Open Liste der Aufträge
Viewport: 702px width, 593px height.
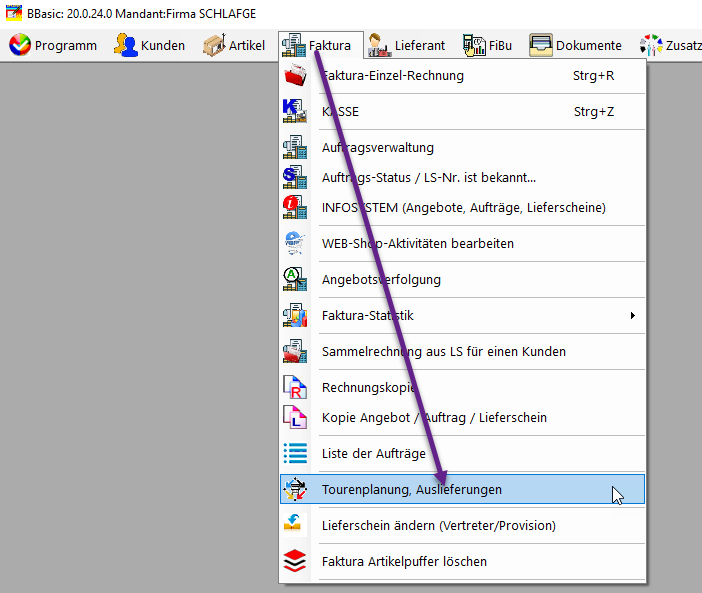pyautogui.click(x=462, y=453)
